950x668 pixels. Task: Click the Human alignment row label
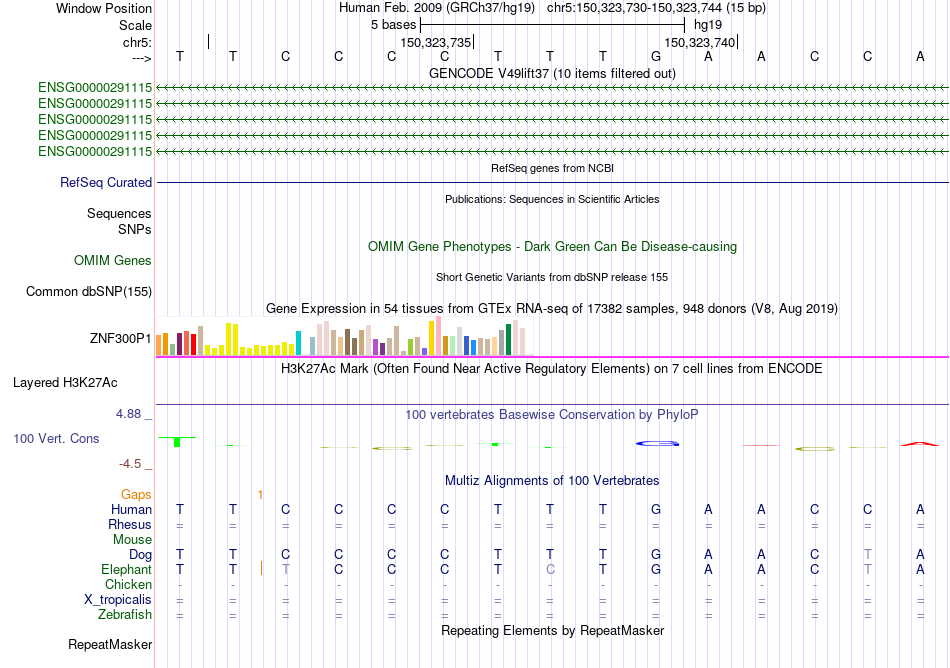click(131, 510)
